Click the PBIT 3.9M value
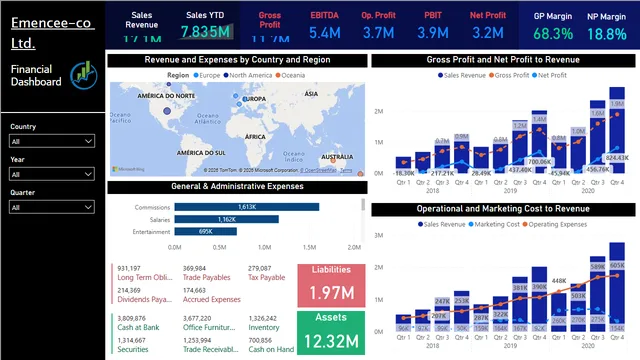 433,33
